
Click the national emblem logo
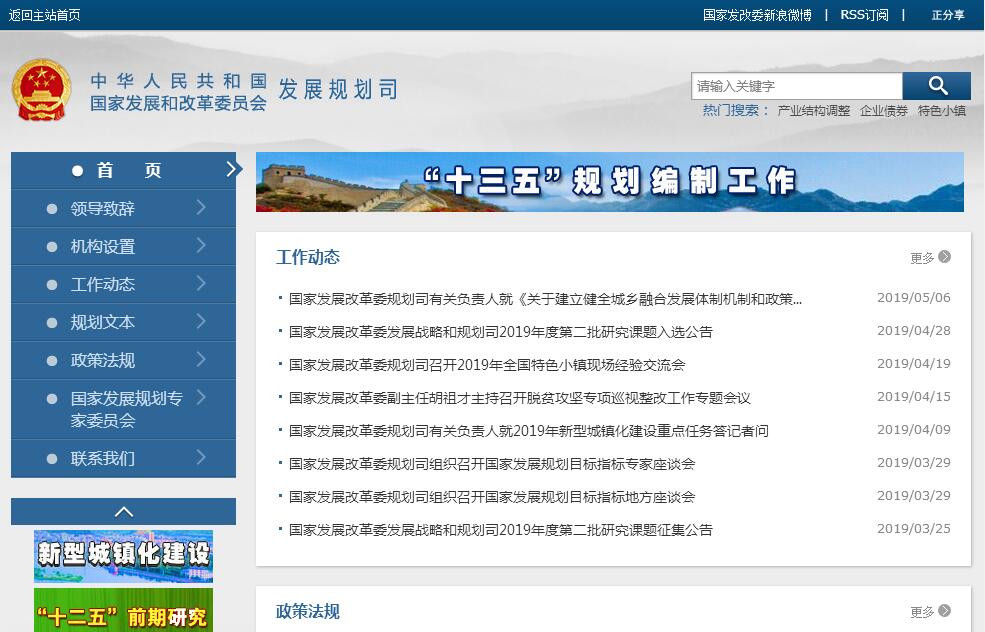pos(41,90)
